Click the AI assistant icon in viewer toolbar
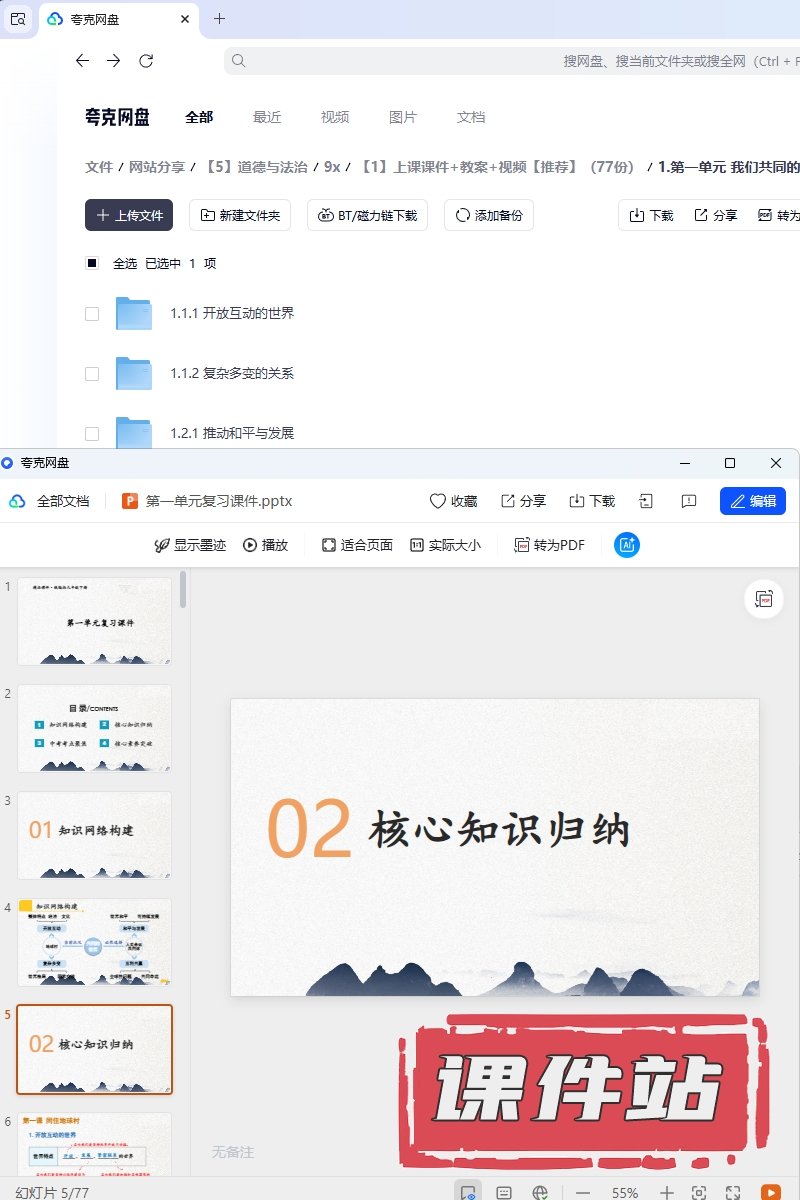The width and height of the screenshot is (800, 1200). 627,545
